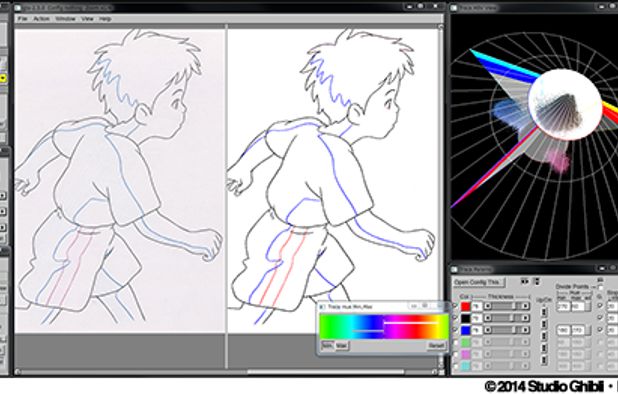This screenshot has width=618, height=394.
Task: Click the blue row hue min field
Action: 564,330
